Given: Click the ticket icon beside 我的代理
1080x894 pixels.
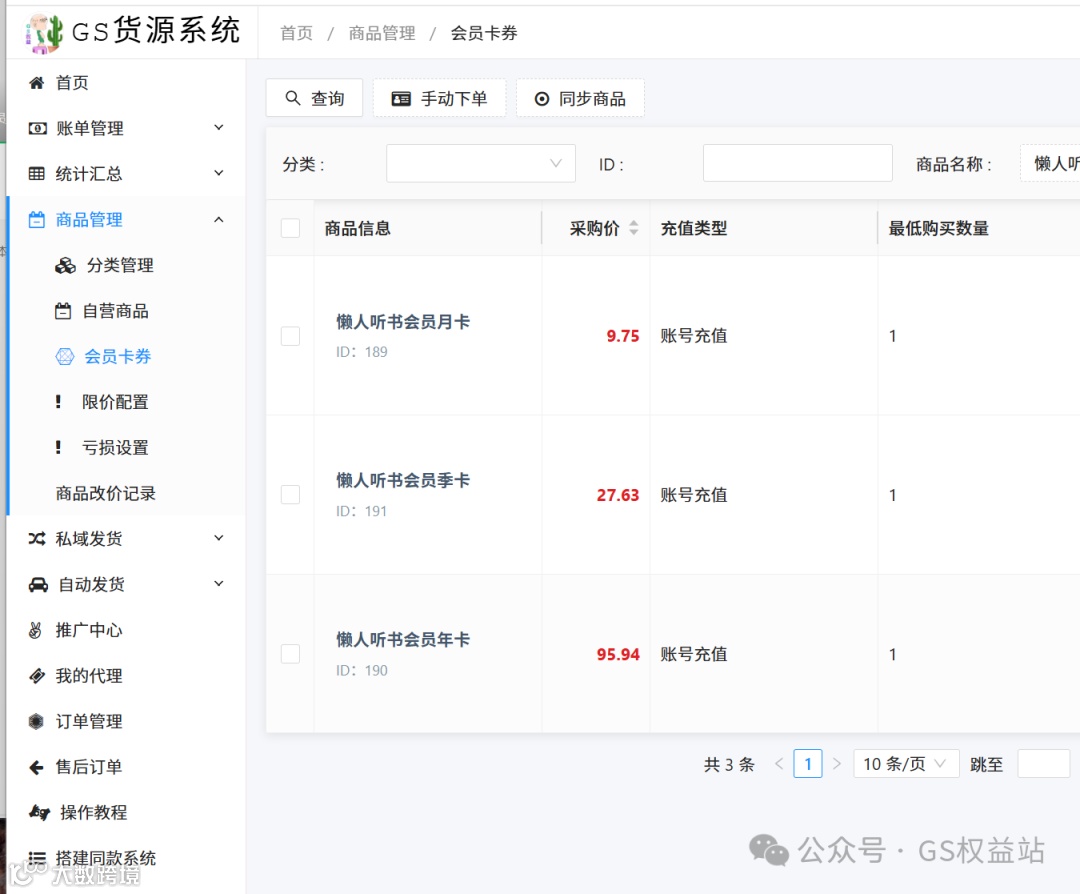Looking at the screenshot, I should click(x=37, y=676).
